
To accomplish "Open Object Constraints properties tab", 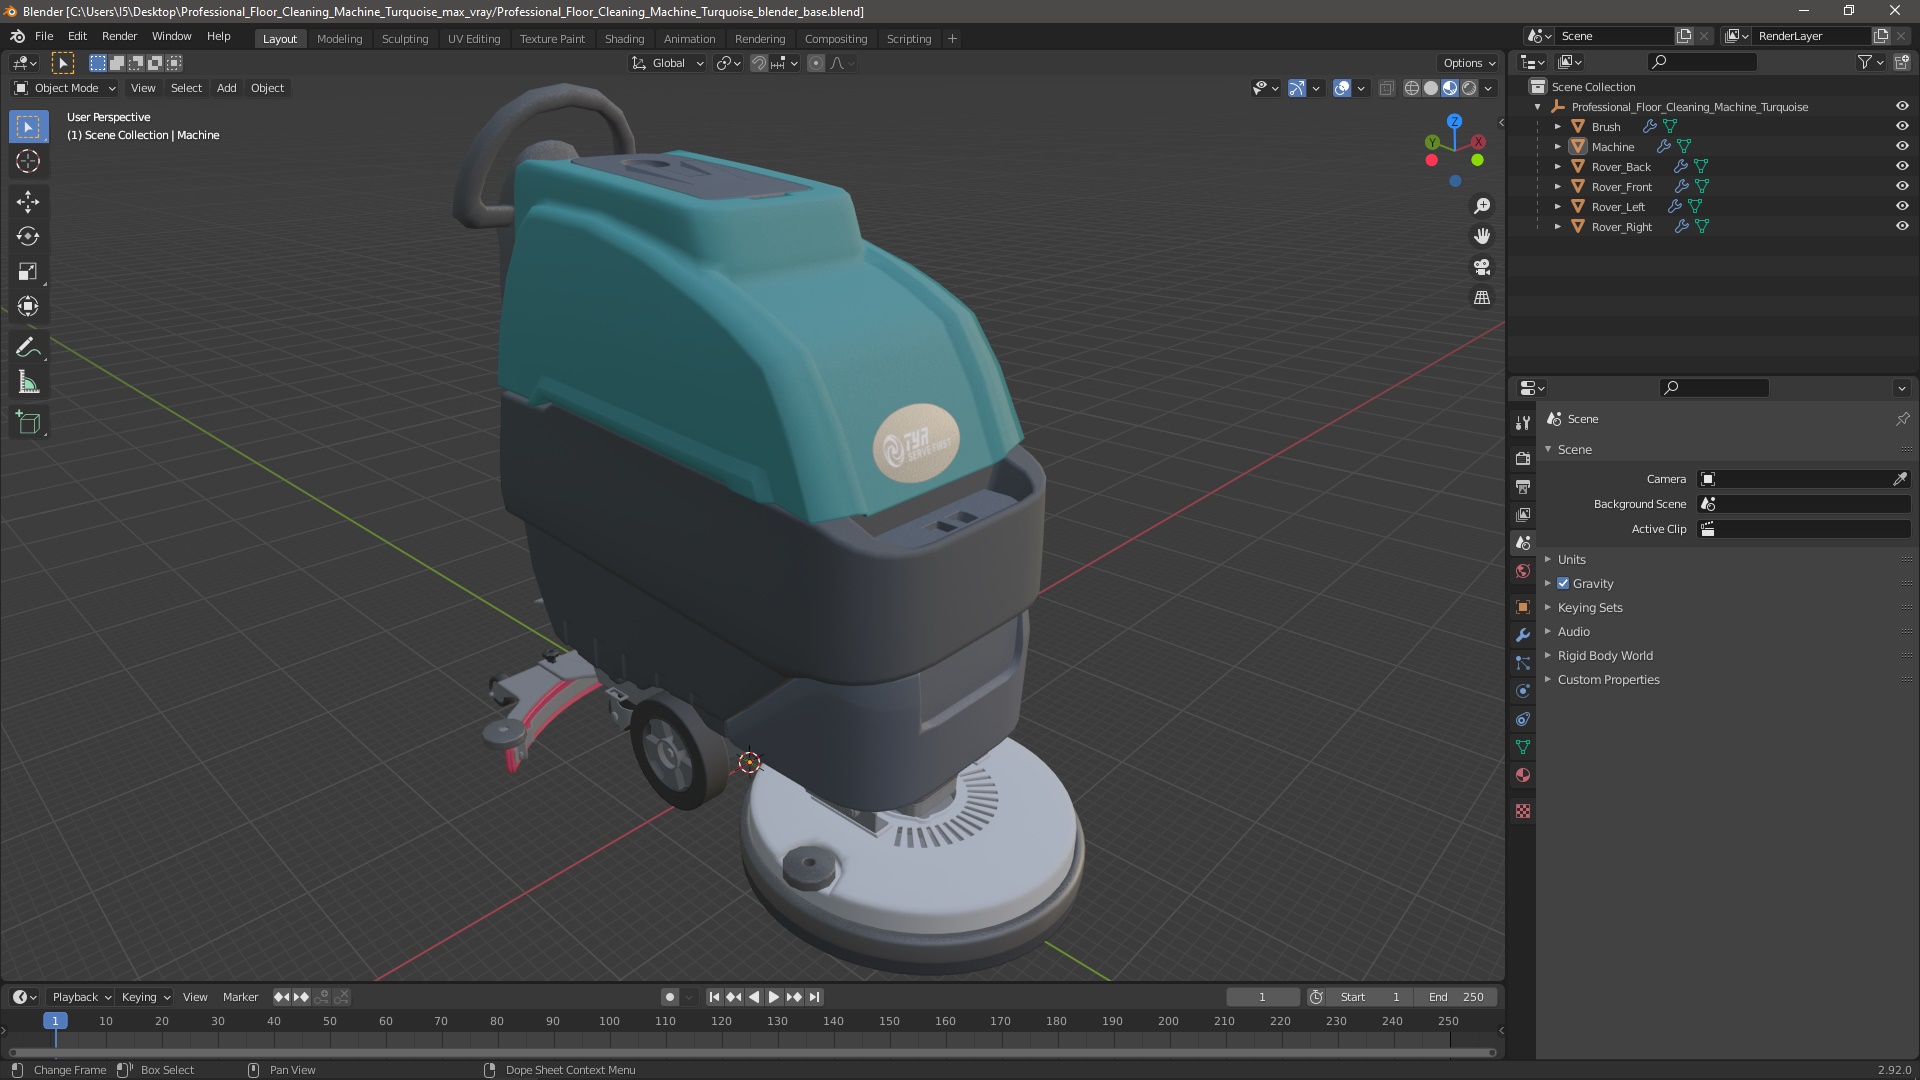I will pyautogui.click(x=1523, y=719).
